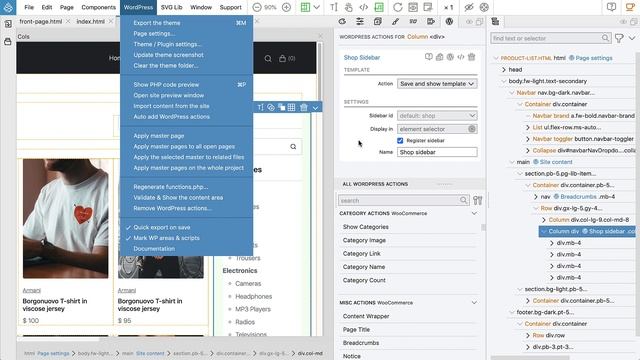Open the File menu

pyautogui.click(x=29, y=7)
